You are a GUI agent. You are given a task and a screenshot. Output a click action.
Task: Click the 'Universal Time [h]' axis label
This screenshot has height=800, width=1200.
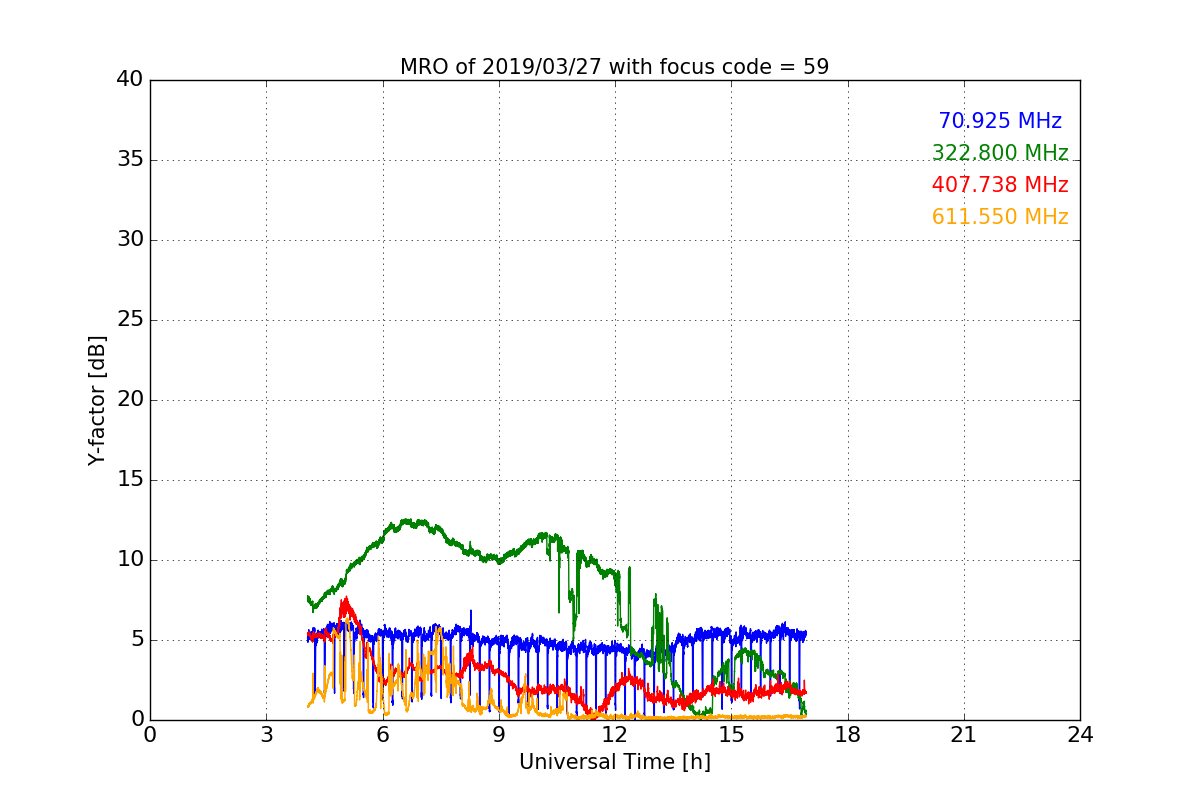(x=614, y=763)
